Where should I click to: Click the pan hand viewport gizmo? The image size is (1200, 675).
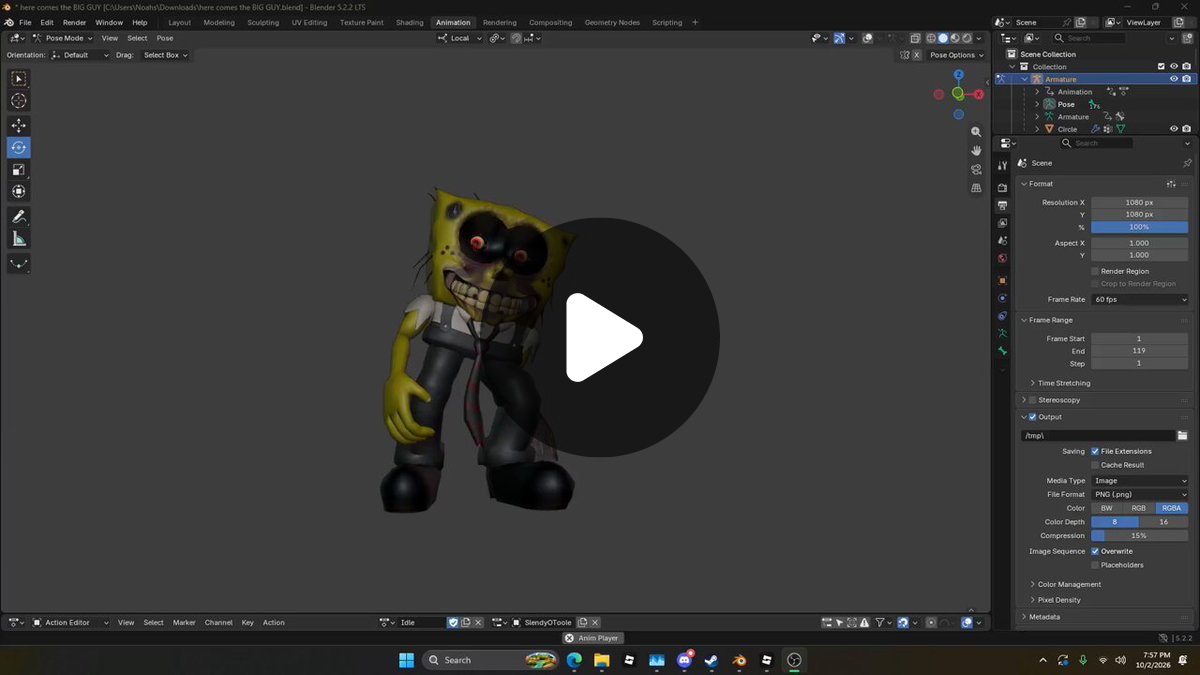click(976, 150)
